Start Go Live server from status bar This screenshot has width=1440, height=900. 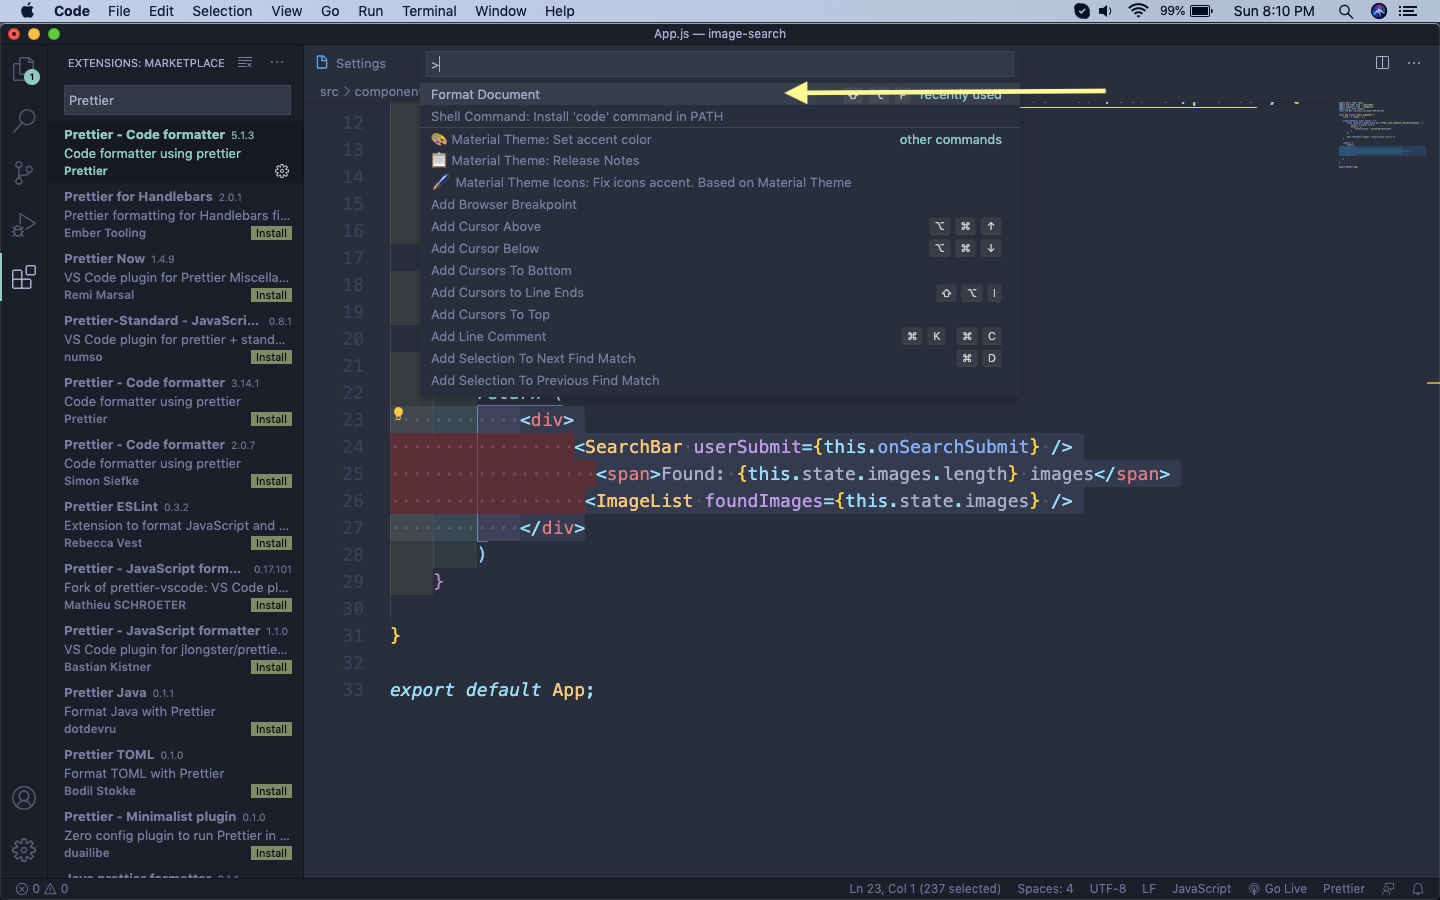tap(1277, 888)
